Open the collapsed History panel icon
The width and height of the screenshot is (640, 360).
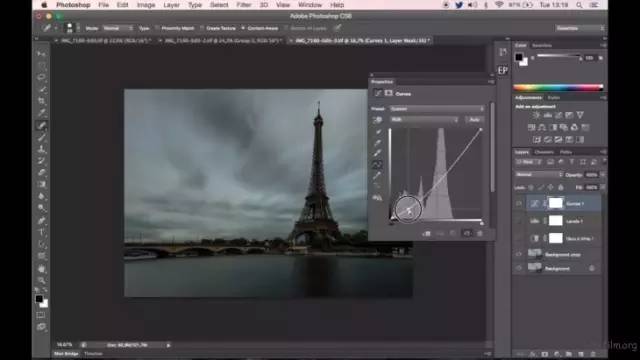(503, 52)
